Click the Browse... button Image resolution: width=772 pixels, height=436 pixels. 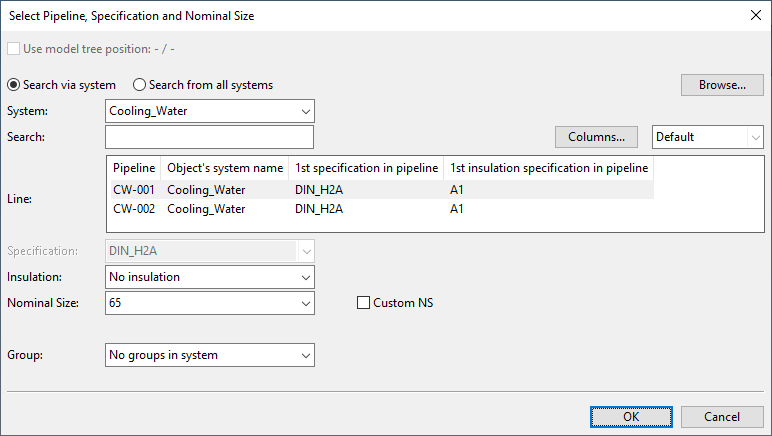[722, 85]
